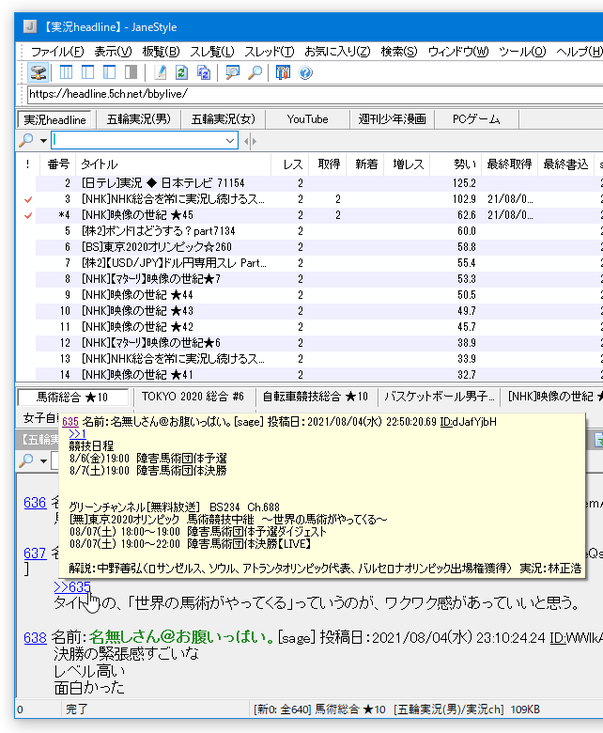Open the thread search speech-bubble icon
This screenshot has height=733, width=603.
[x=232, y=72]
